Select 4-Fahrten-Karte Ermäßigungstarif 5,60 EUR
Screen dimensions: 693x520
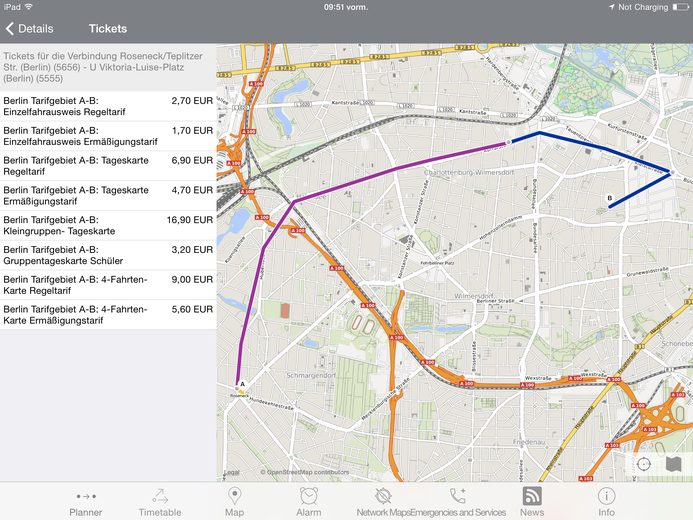[108, 315]
